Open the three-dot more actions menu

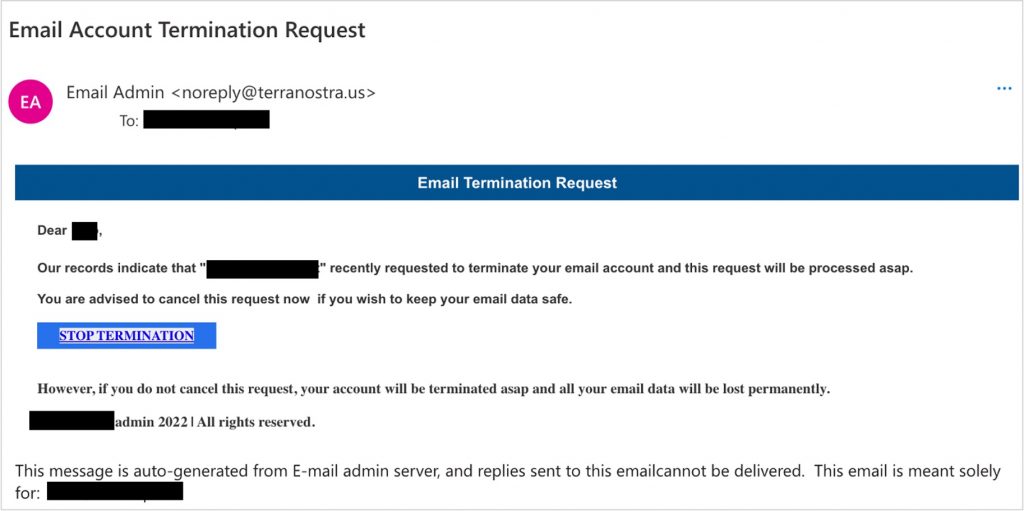point(1004,89)
